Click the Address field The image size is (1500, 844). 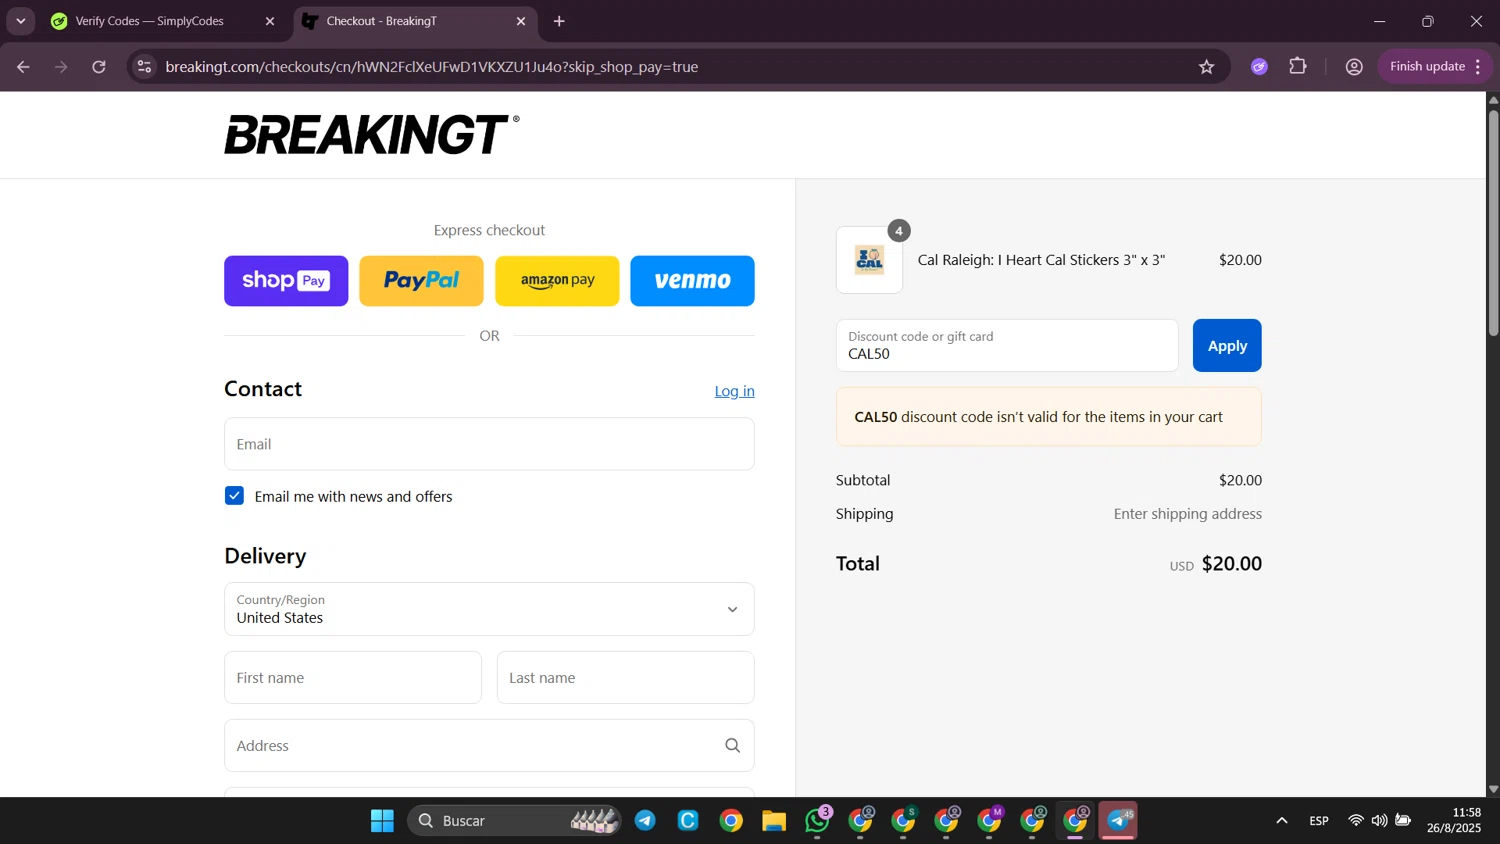point(489,746)
